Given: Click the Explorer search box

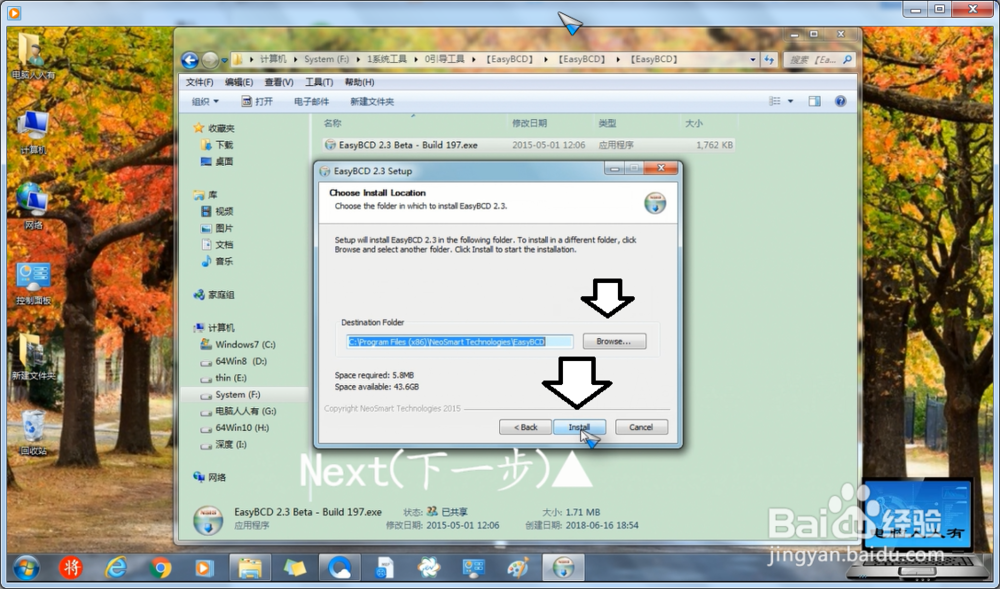Looking at the screenshot, I should 819,59.
